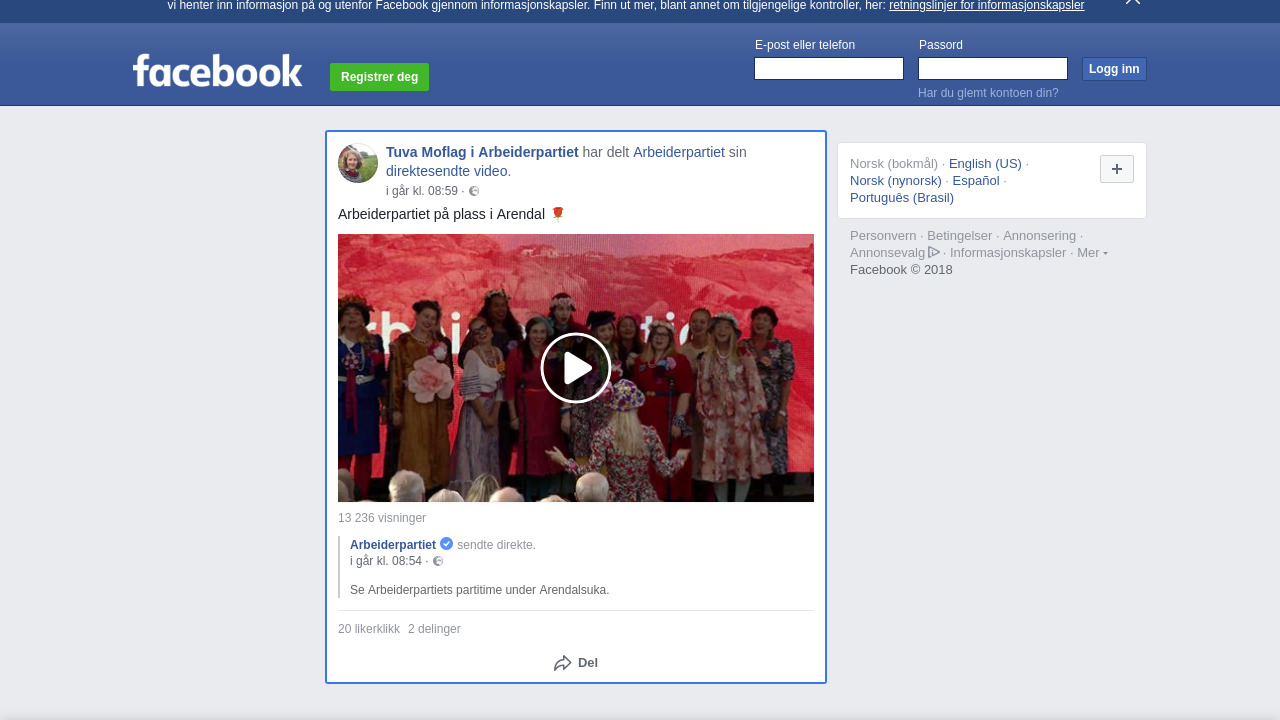
Task: Expand the Mer footer dropdown
Action: pos(1092,253)
